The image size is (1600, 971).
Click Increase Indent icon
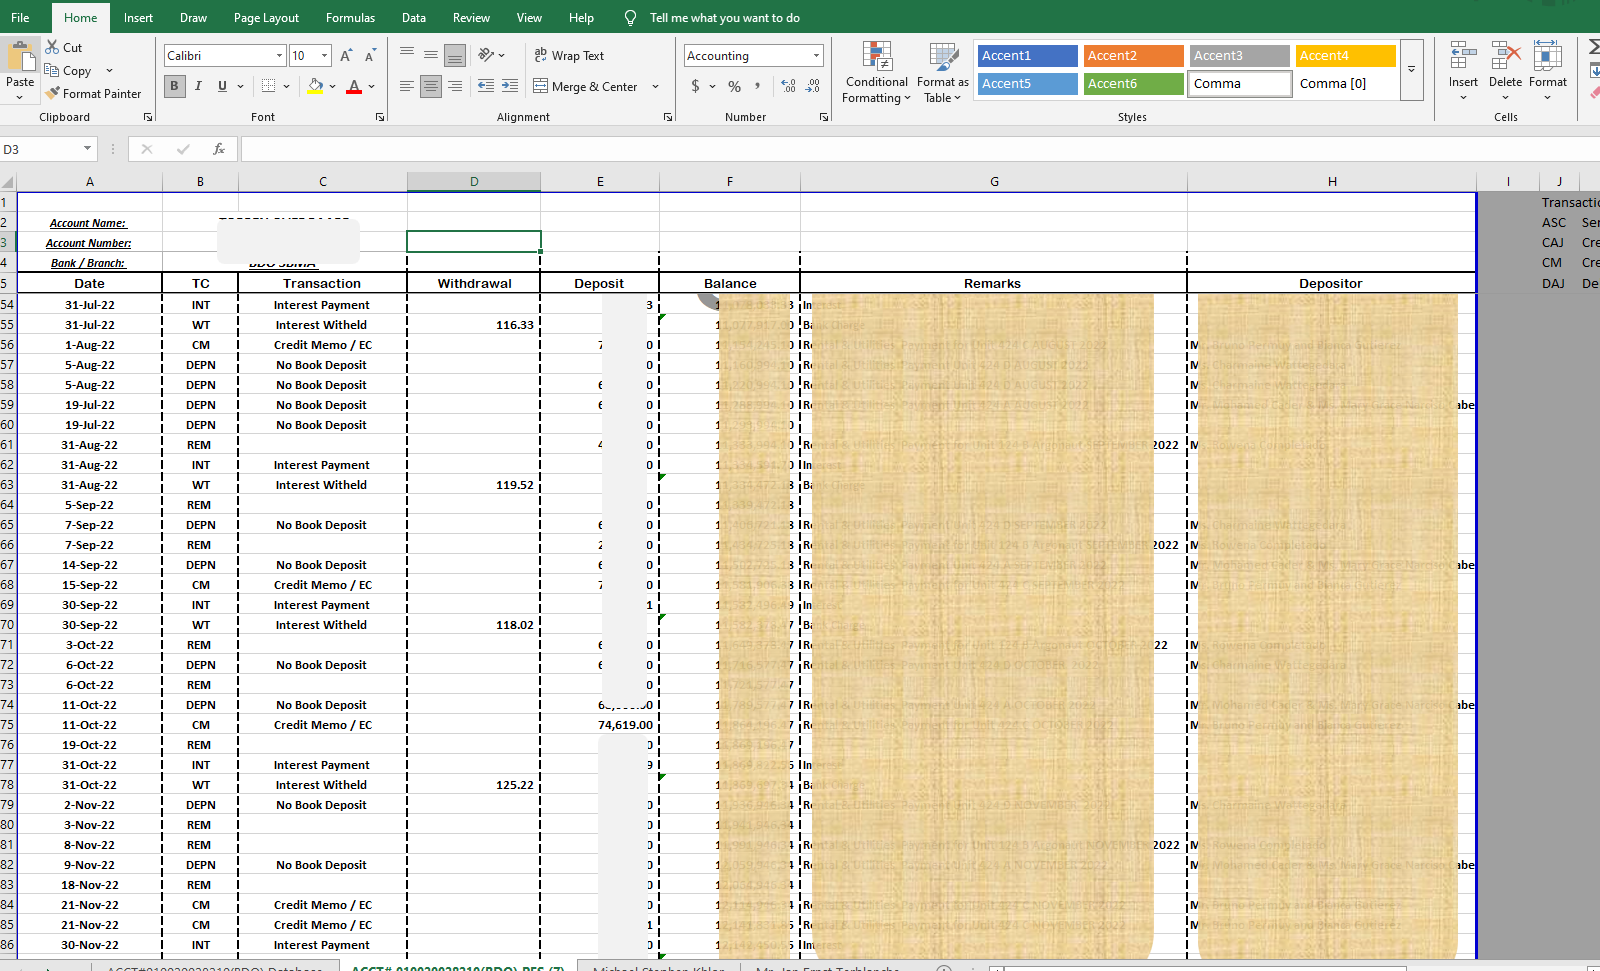[x=510, y=86]
